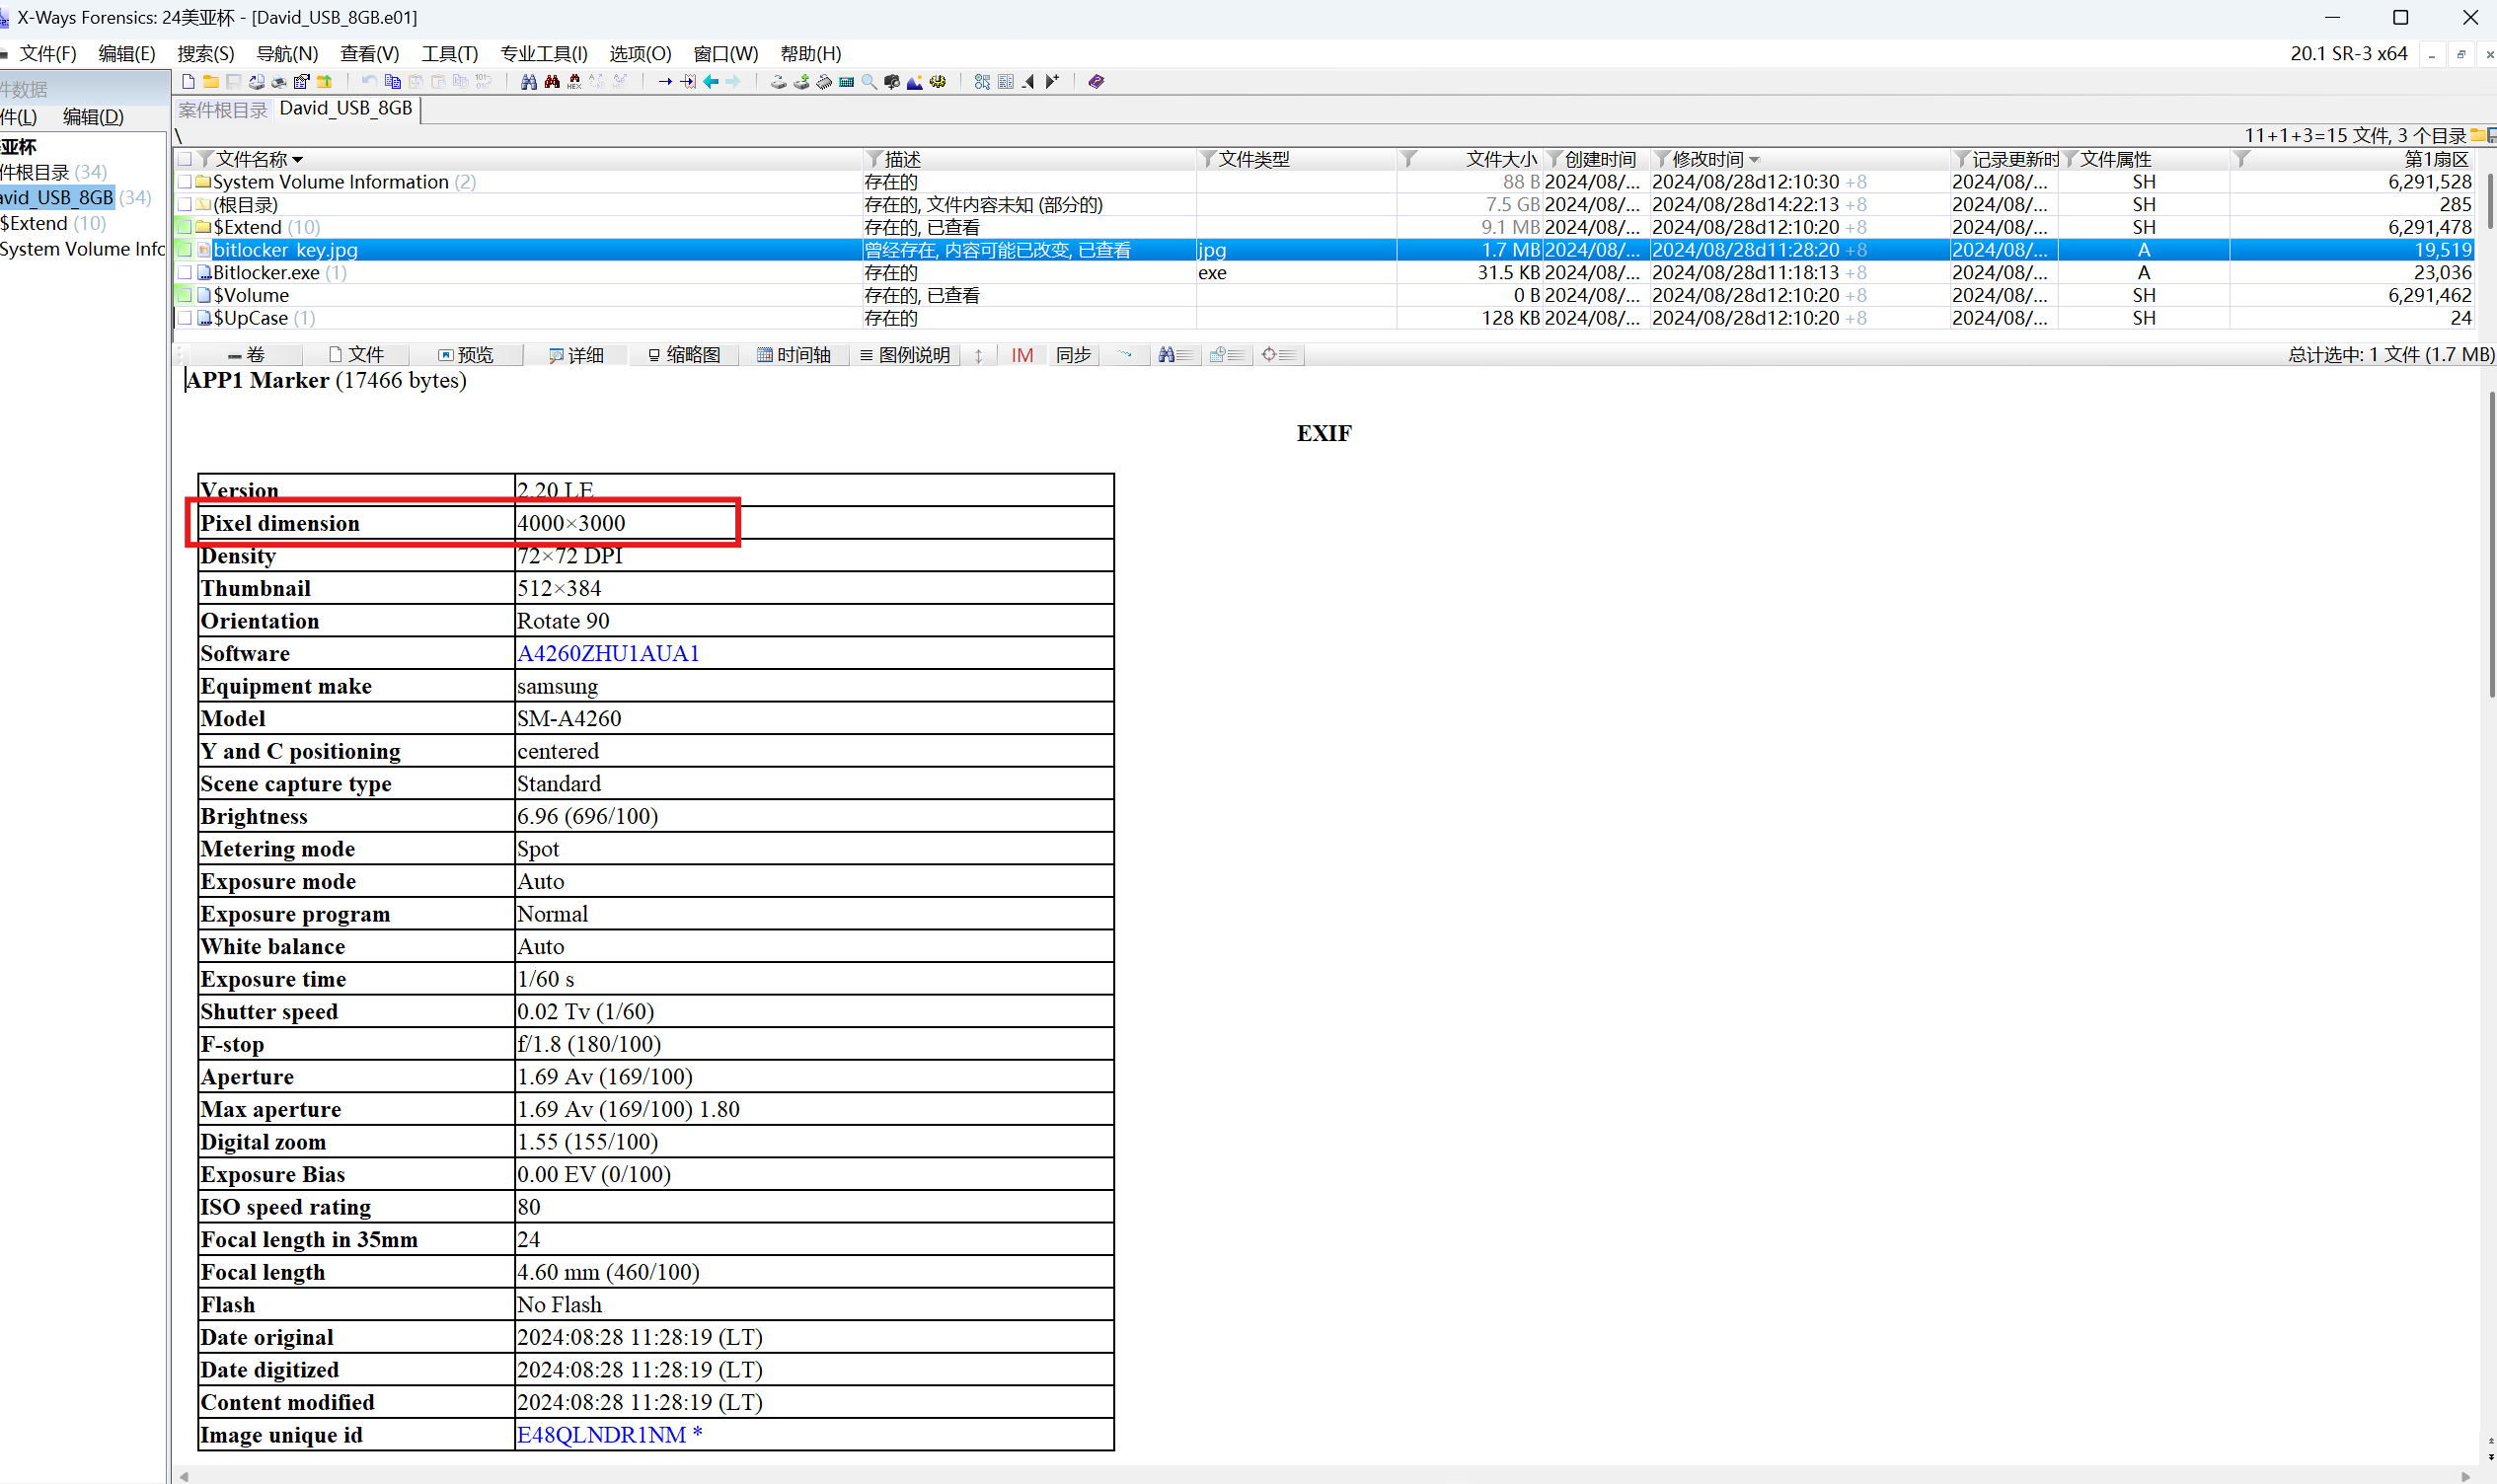
Task: Click the A4260ZHU1AUA1 software link
Action: pyautogui.click(x=607, y=653)
